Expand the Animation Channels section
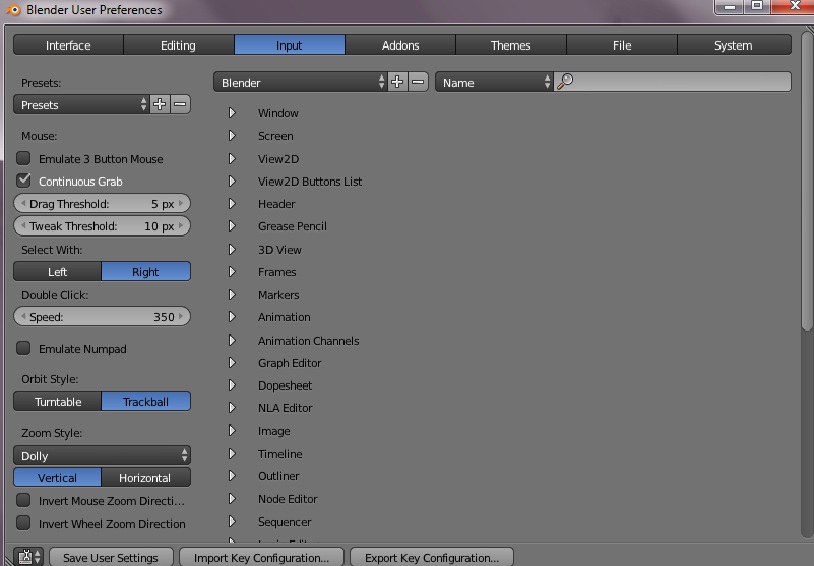Viewport: 814px width, 566px height. [x=232, y=341]
